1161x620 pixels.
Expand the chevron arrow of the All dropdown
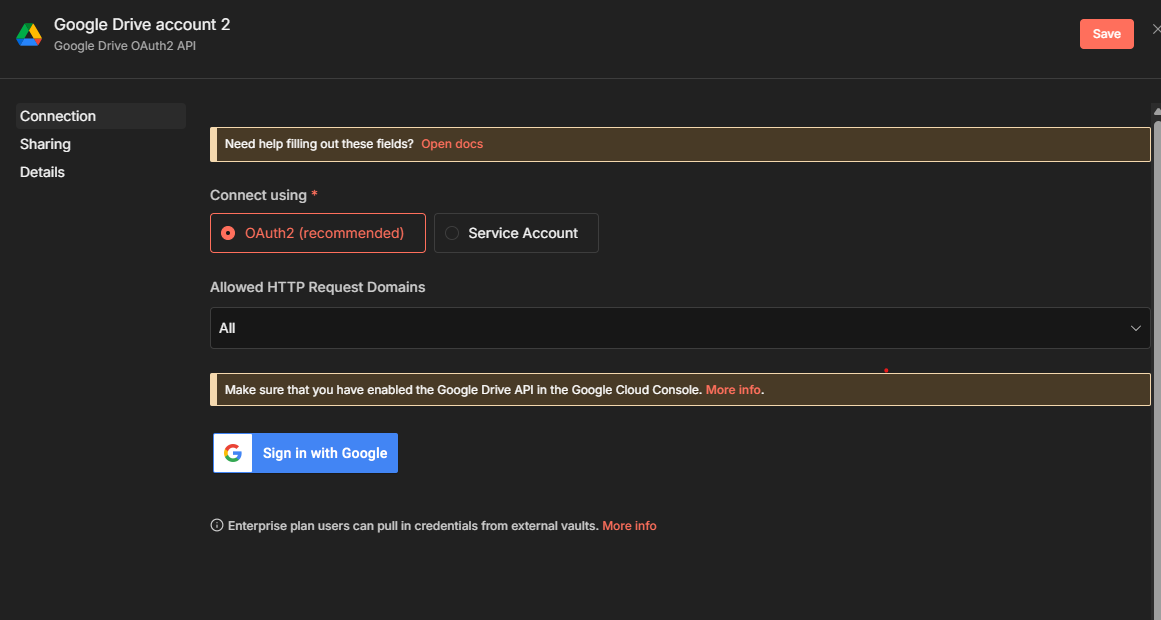click(x=1136, y=328)
